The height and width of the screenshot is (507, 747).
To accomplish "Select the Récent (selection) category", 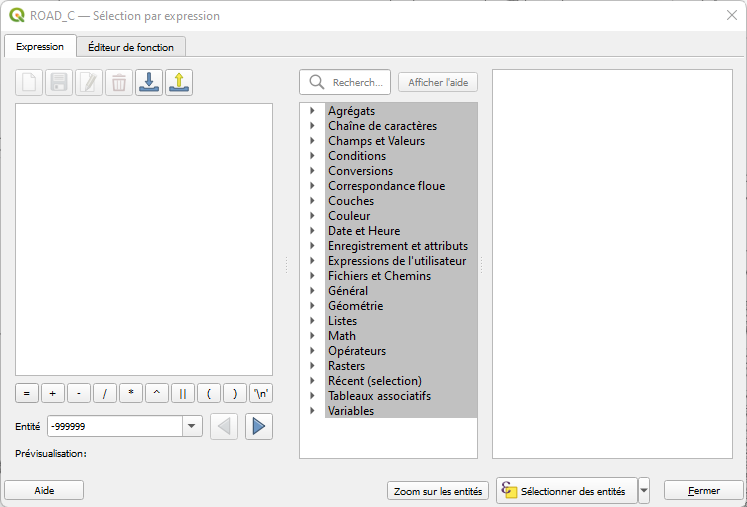I will [375, 381].
